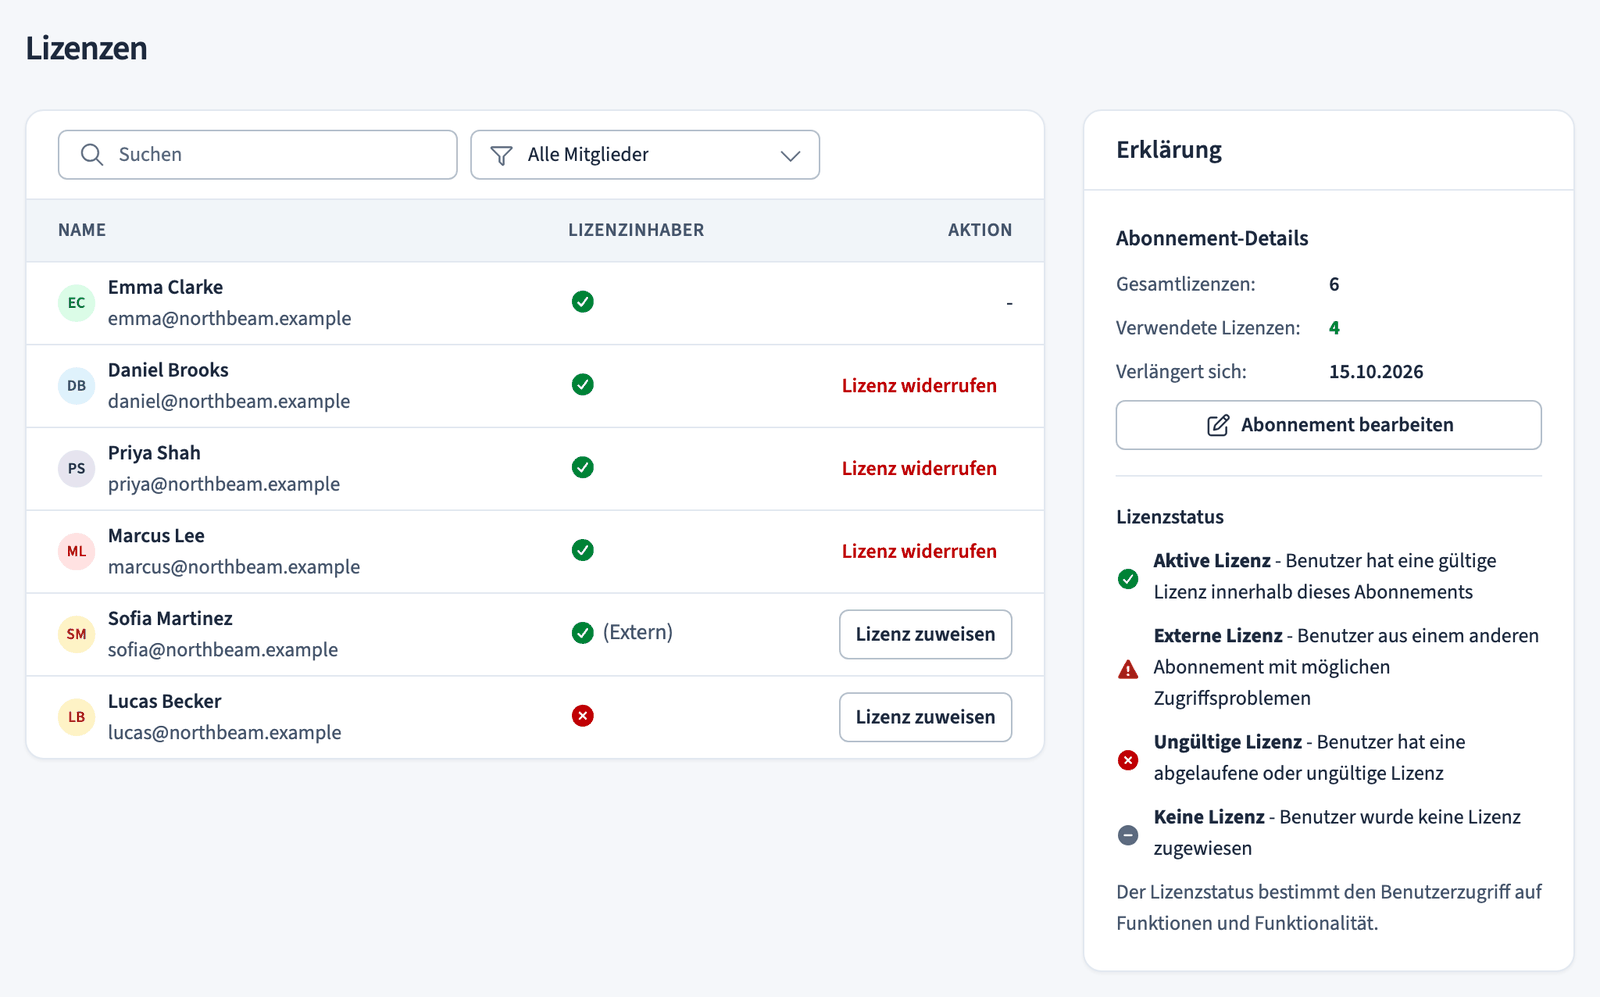The width and height of the screenshot is (1600, 997).
Task: Click the filter funnel icon
Action: pyautogui.click(x=502, y=155)
